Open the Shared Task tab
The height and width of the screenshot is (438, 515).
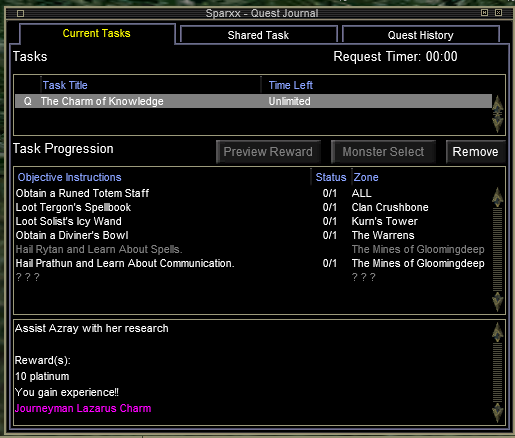coord(258,35)
